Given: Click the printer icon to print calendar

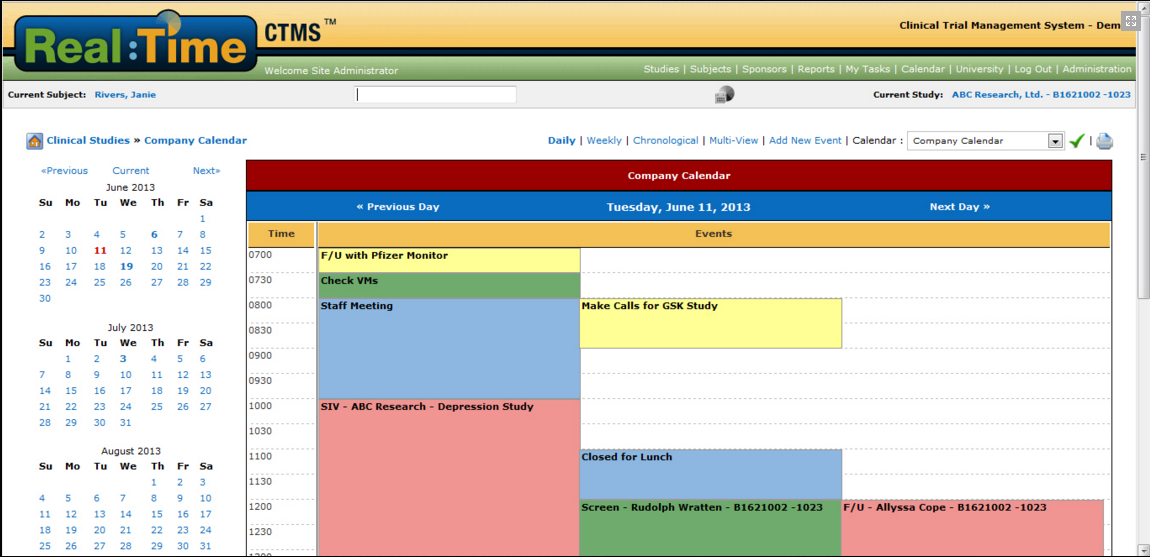Looking at the screenshot, I should [x=1105, y=142].
